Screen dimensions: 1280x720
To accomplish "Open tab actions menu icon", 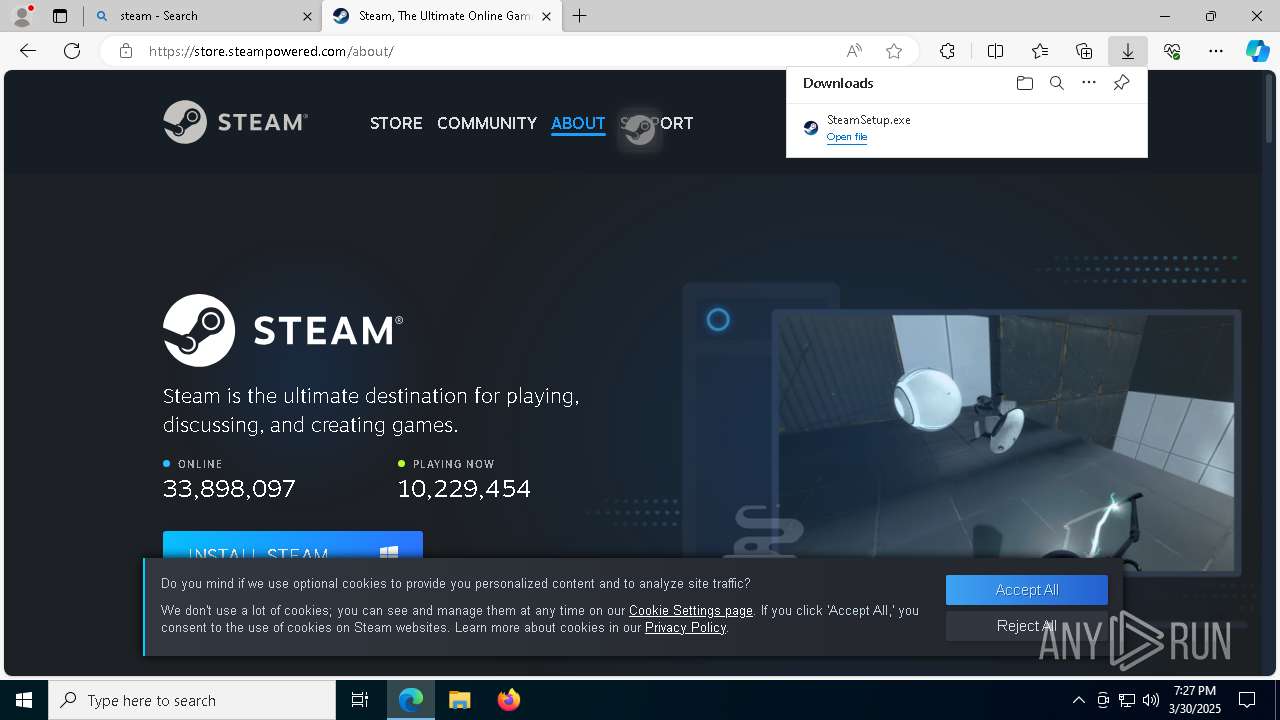I will 60,16.
